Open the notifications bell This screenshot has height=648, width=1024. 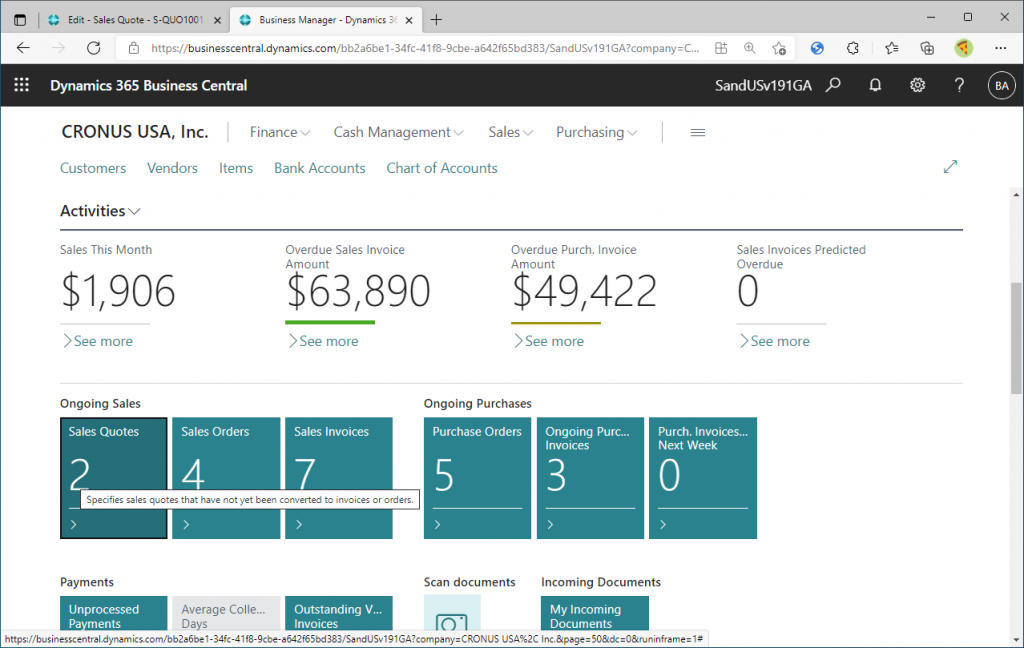coord(875,85)
